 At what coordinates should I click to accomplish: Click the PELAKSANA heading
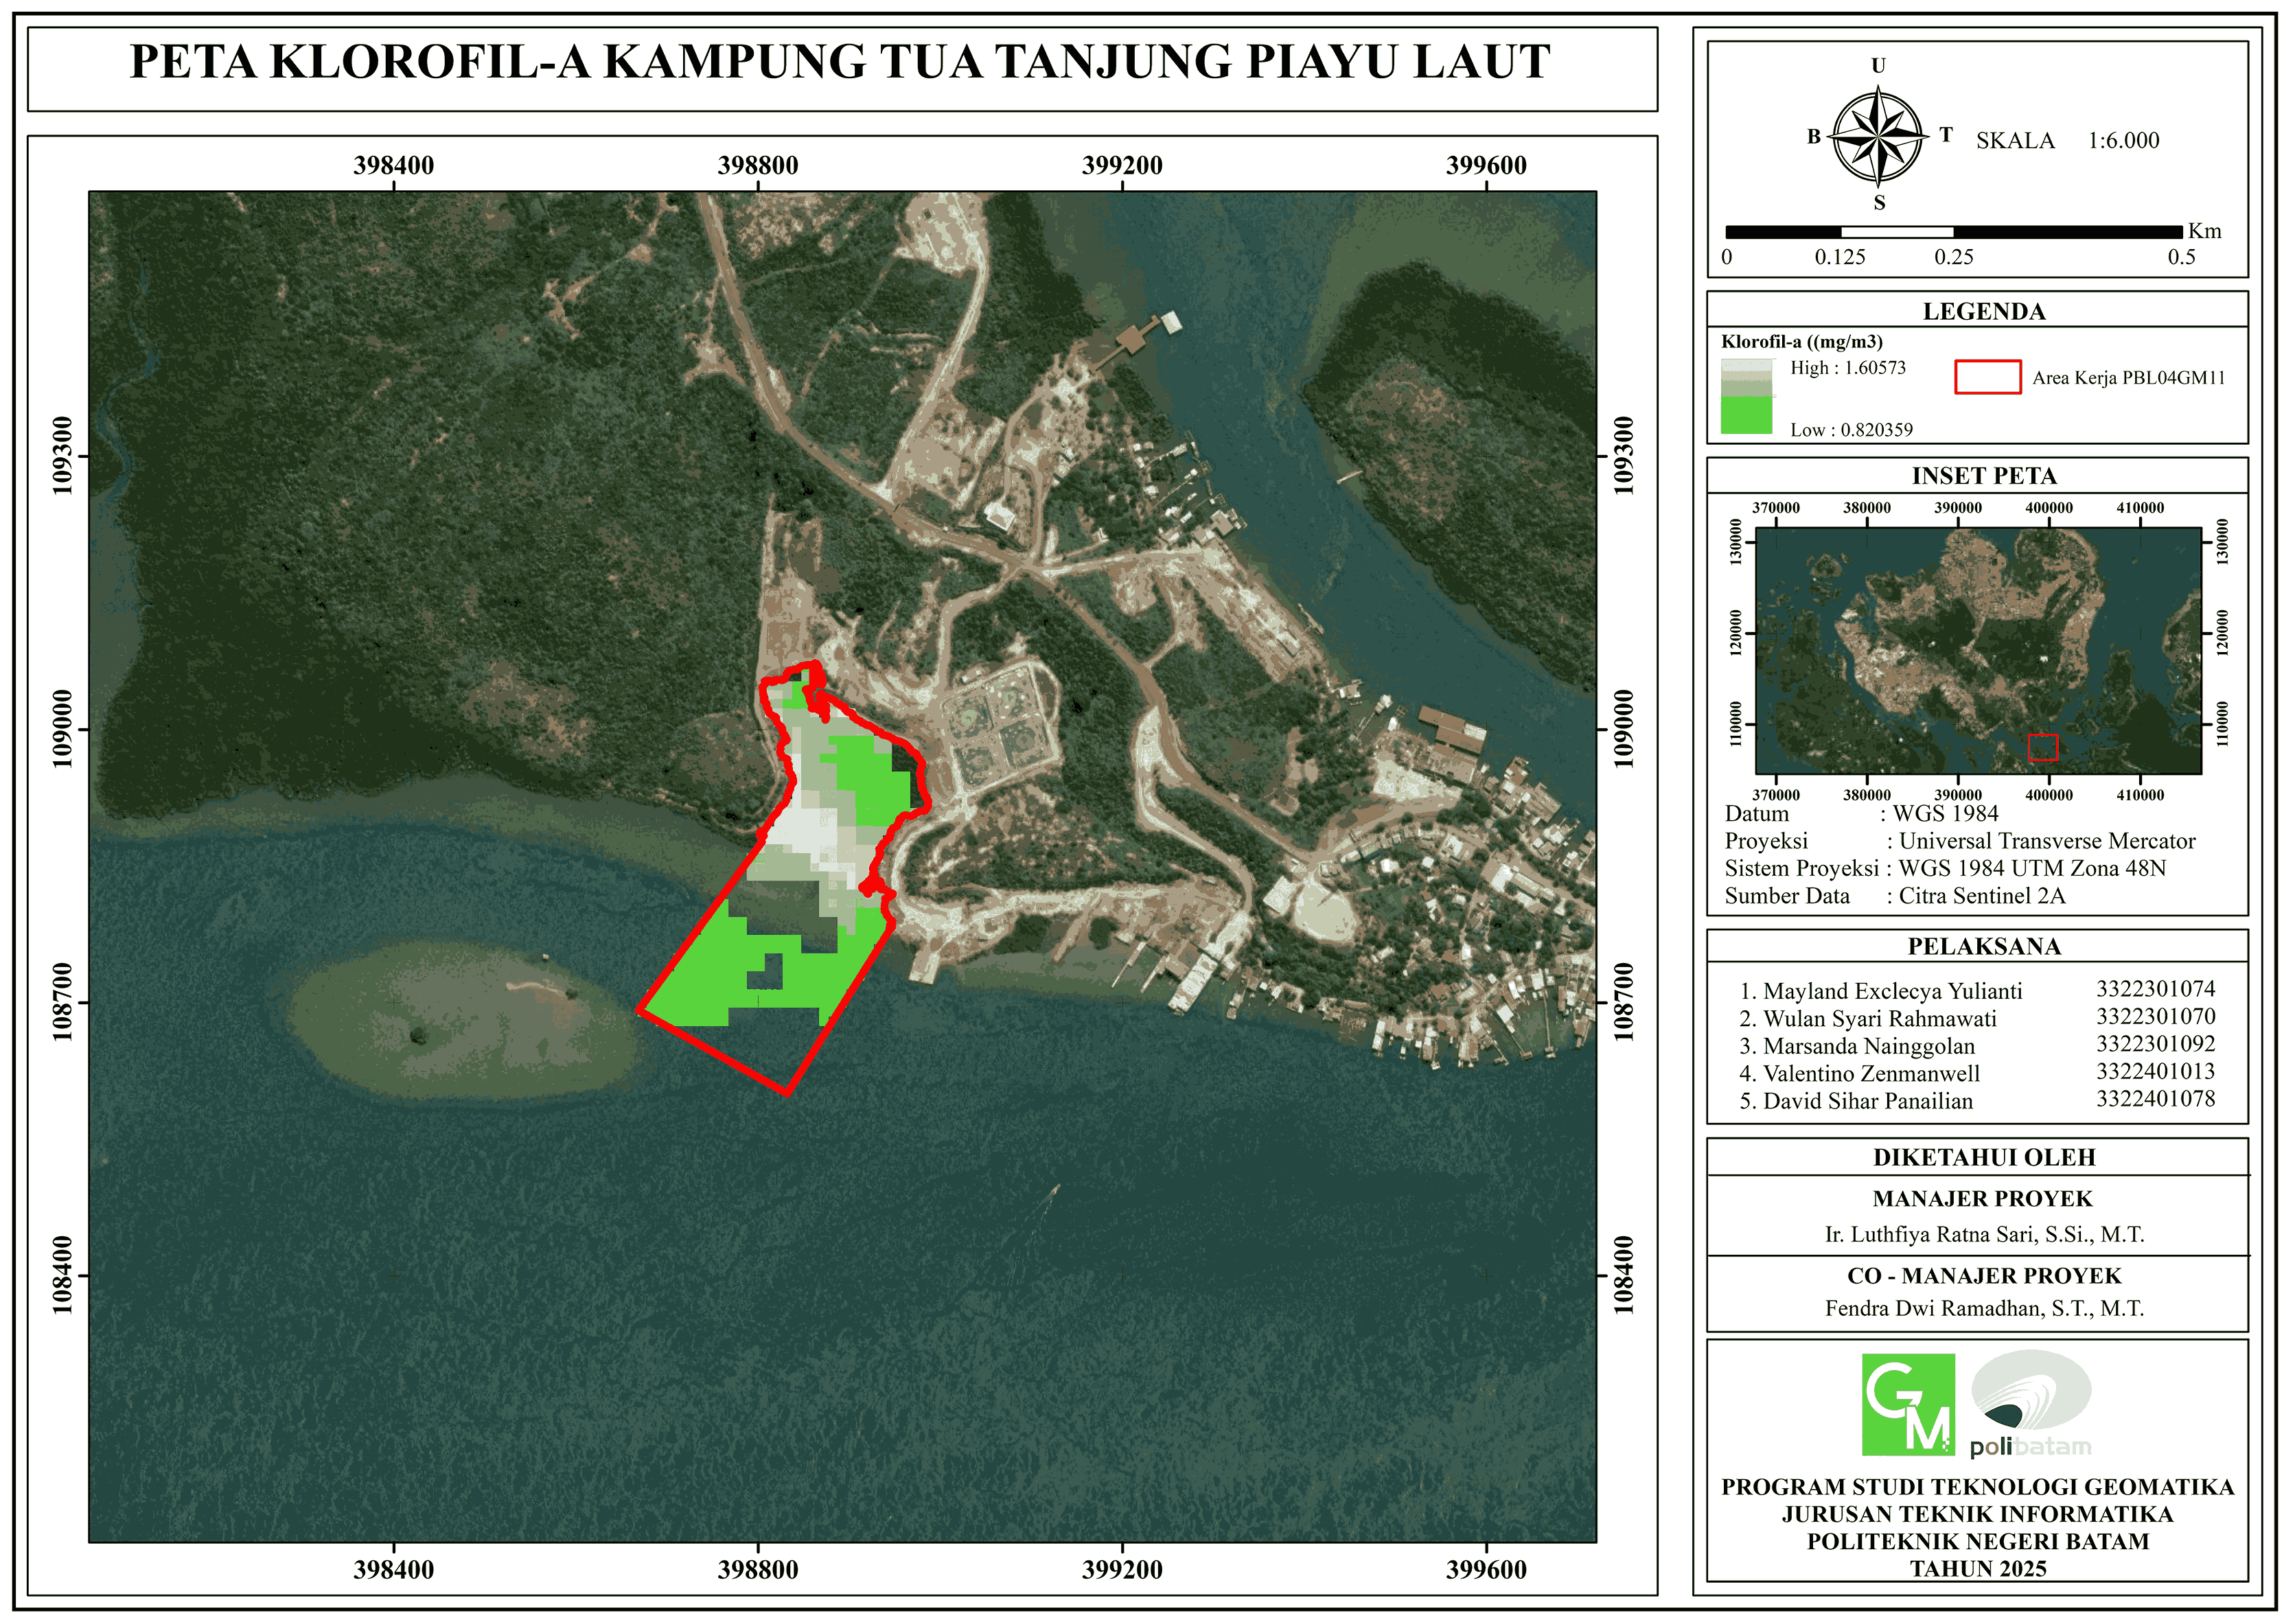pyautogui.click(x=1984, y=947)
